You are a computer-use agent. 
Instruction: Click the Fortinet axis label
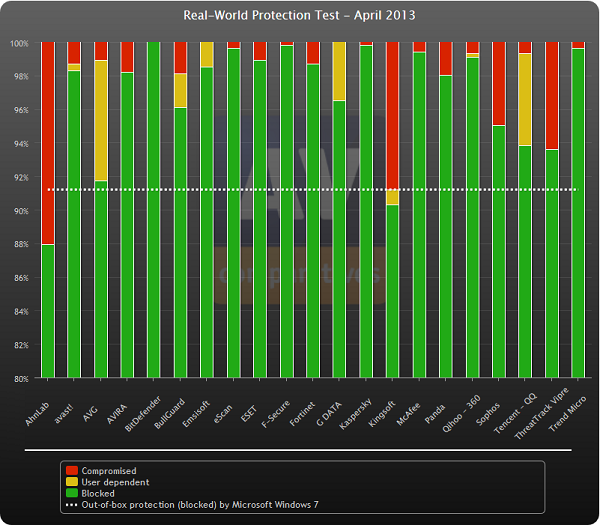pyautogui.click(x=302, y=414)
